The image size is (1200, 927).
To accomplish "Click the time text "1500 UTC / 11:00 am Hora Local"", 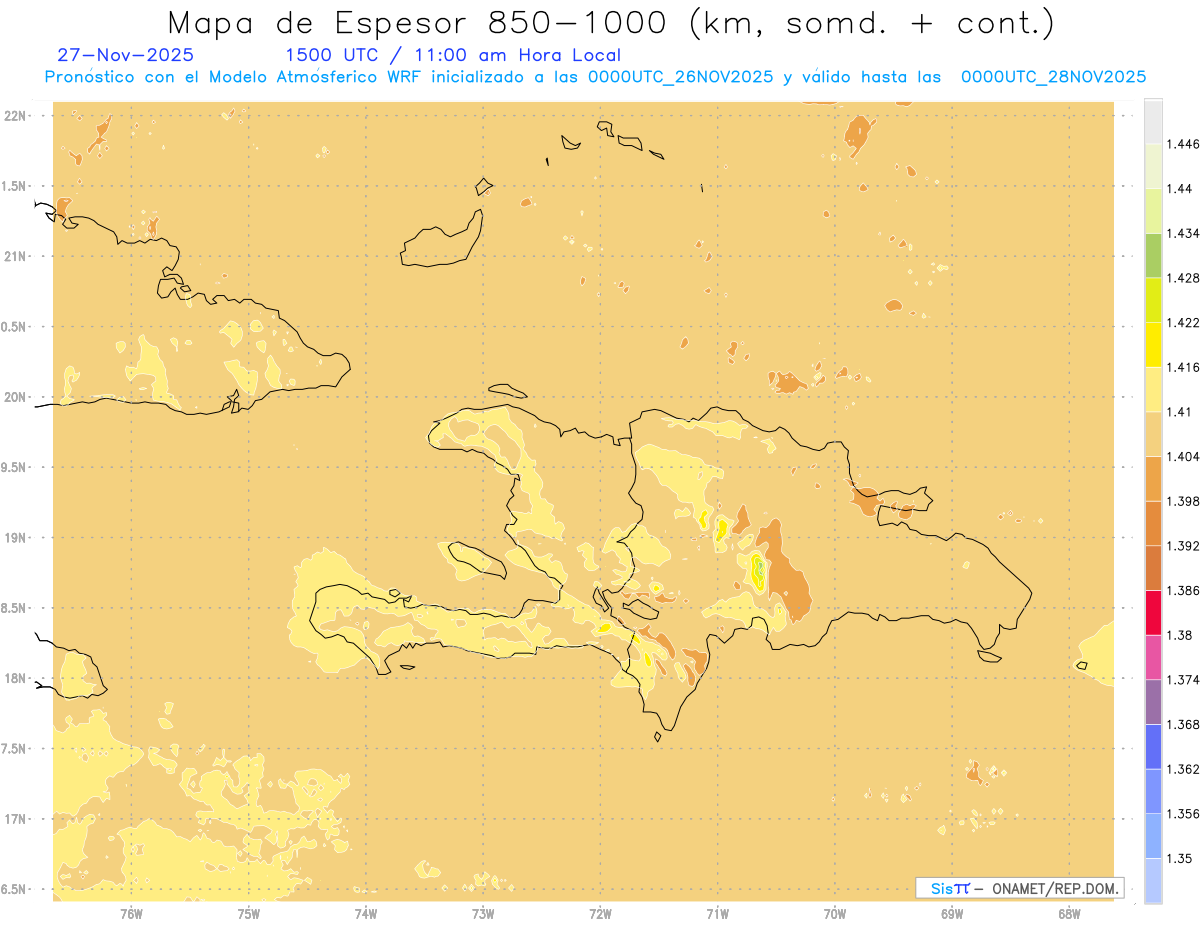I will click(x=453, y=56).
